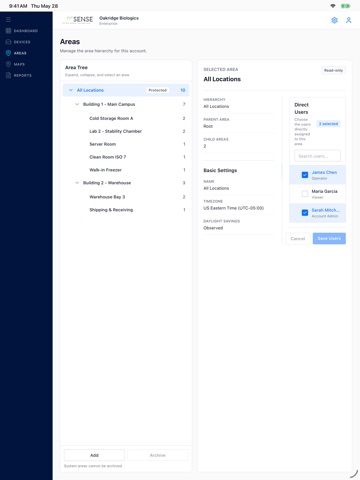
Task: Open the user profile icon
Action: point(349,20)
